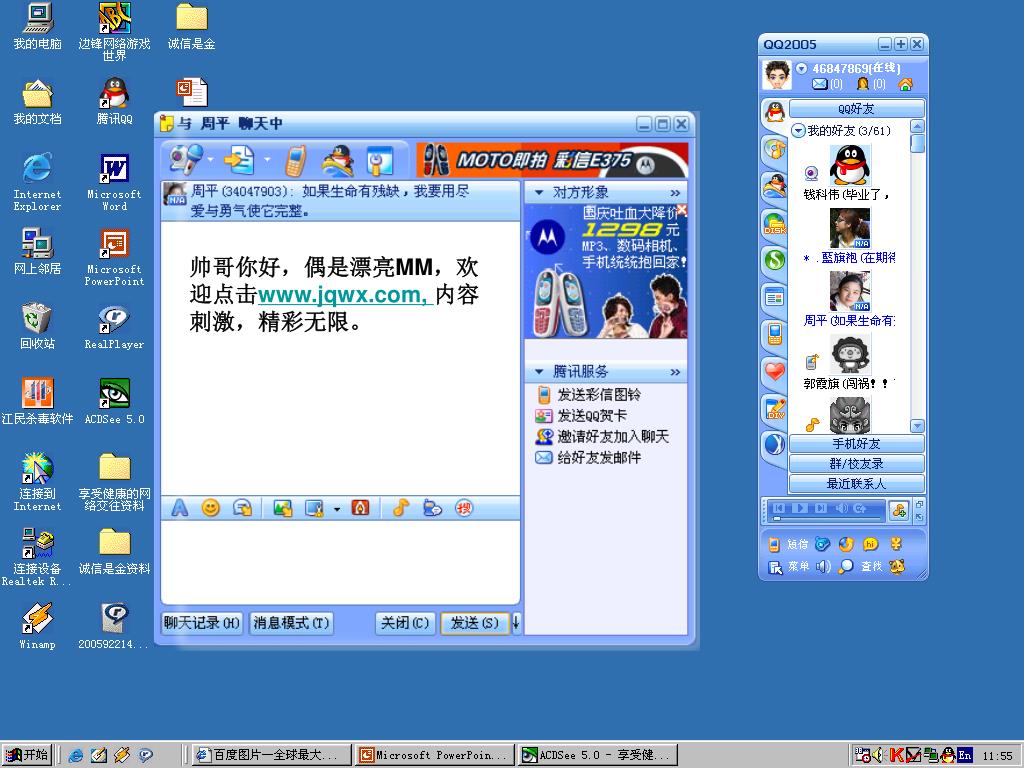Select the music side tab in QQ2005
1024x768 pixels.
click(775, 150)
